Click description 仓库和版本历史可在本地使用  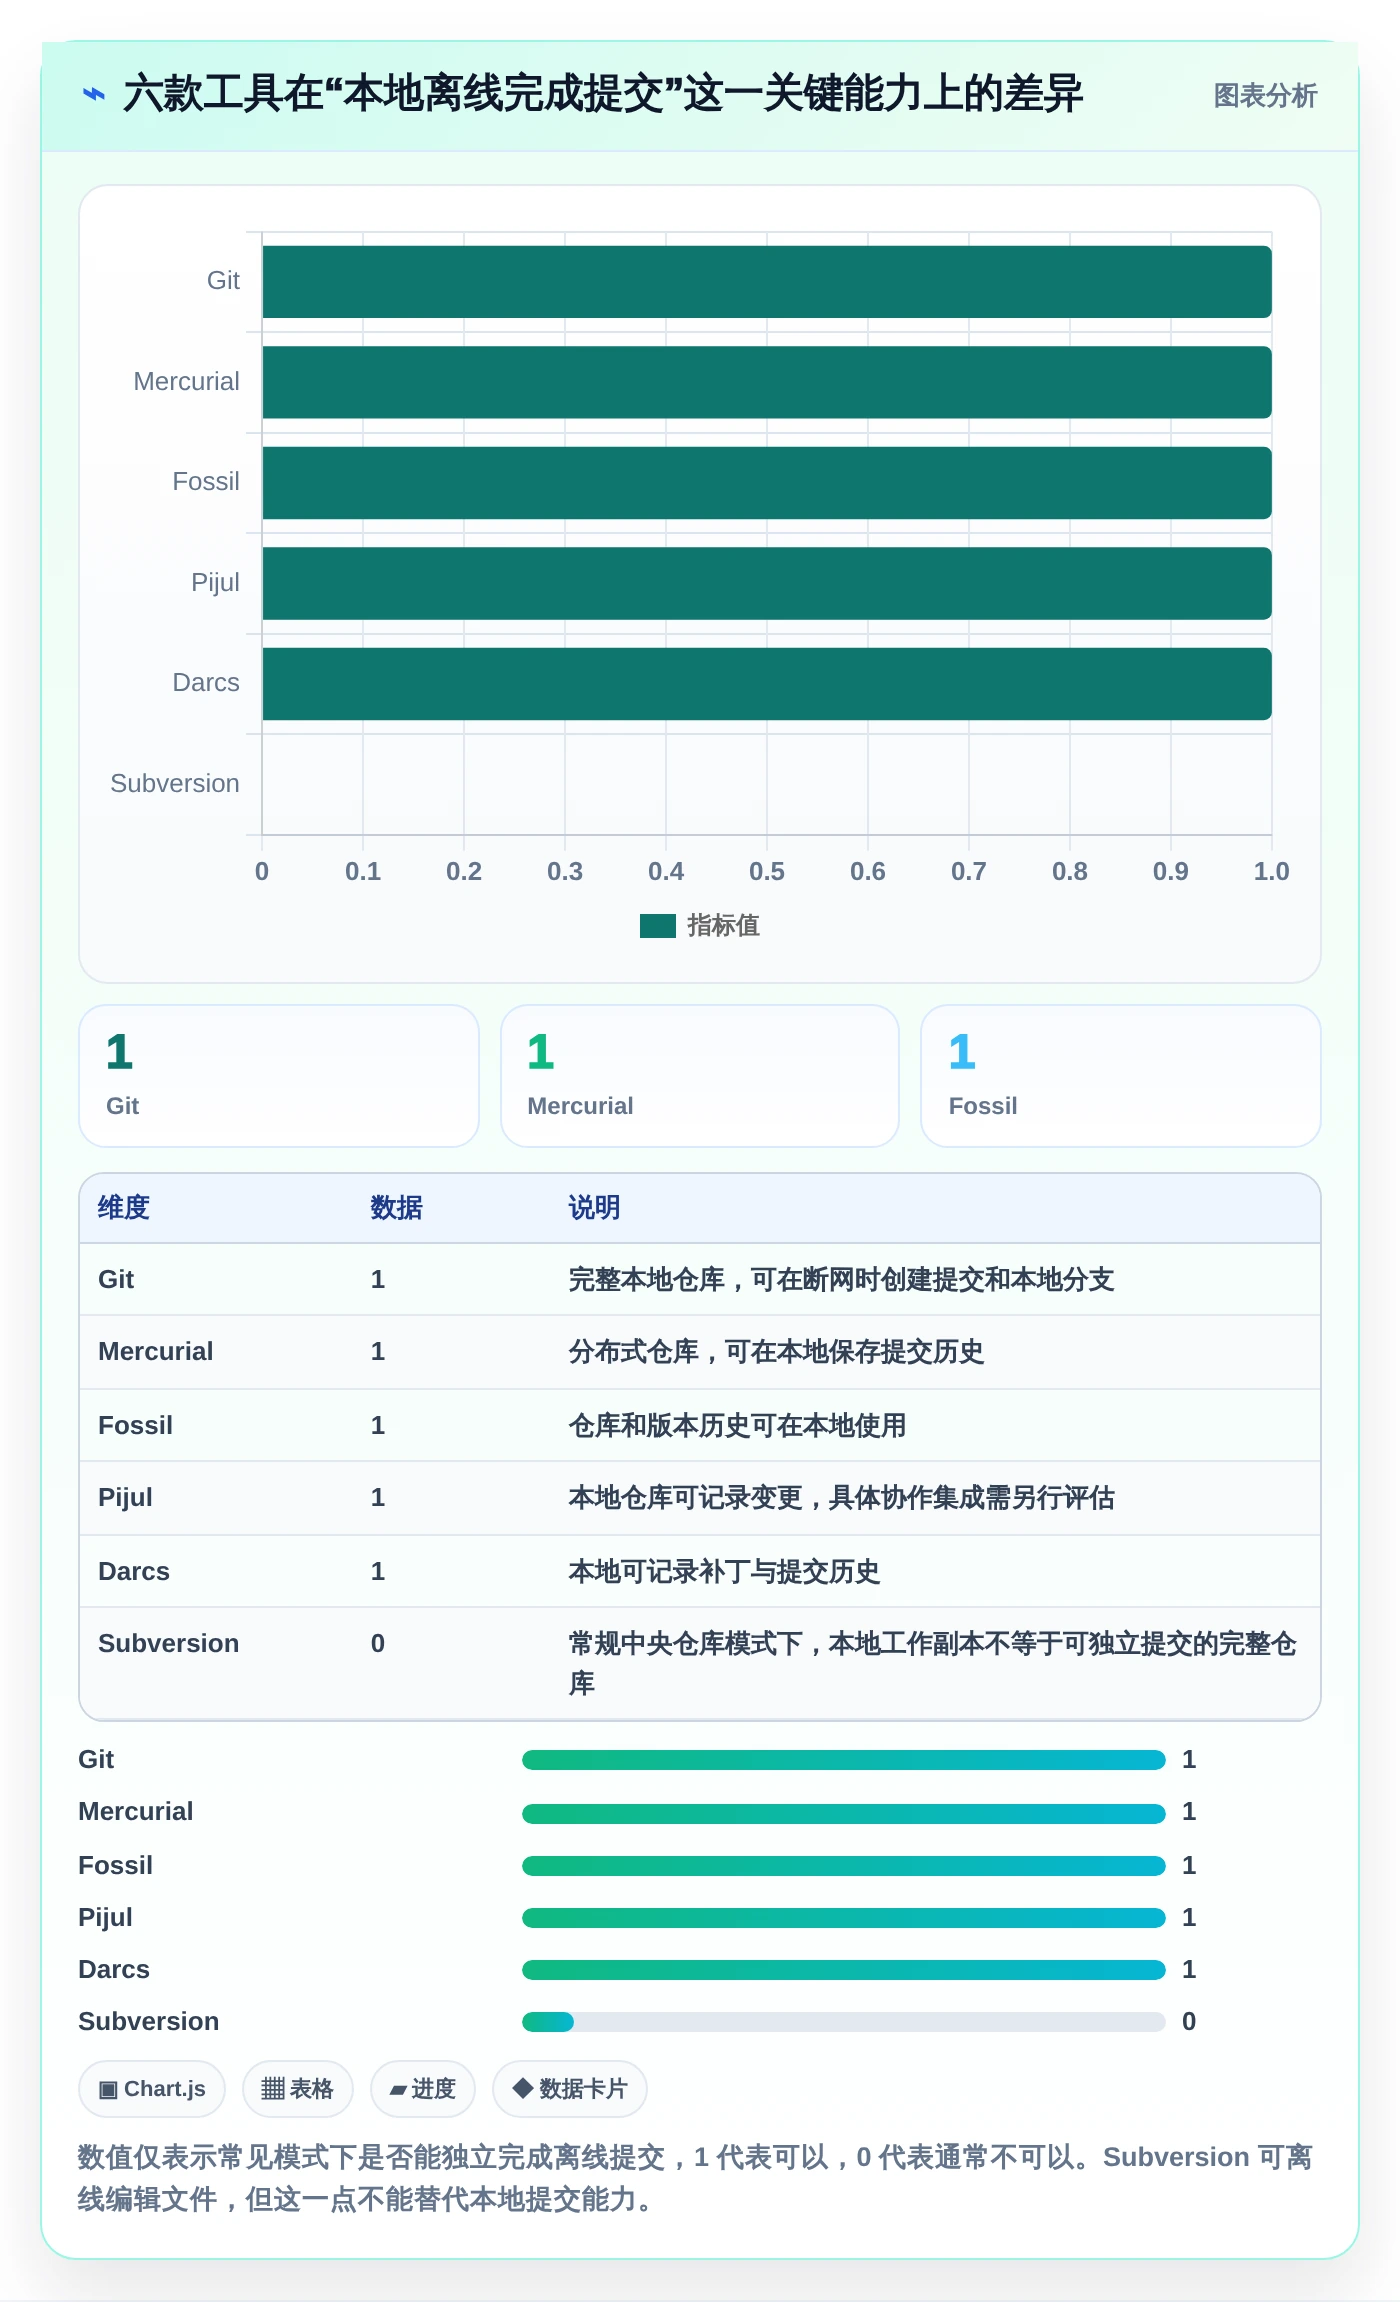pyautogui.click(x=737, y=1425)
